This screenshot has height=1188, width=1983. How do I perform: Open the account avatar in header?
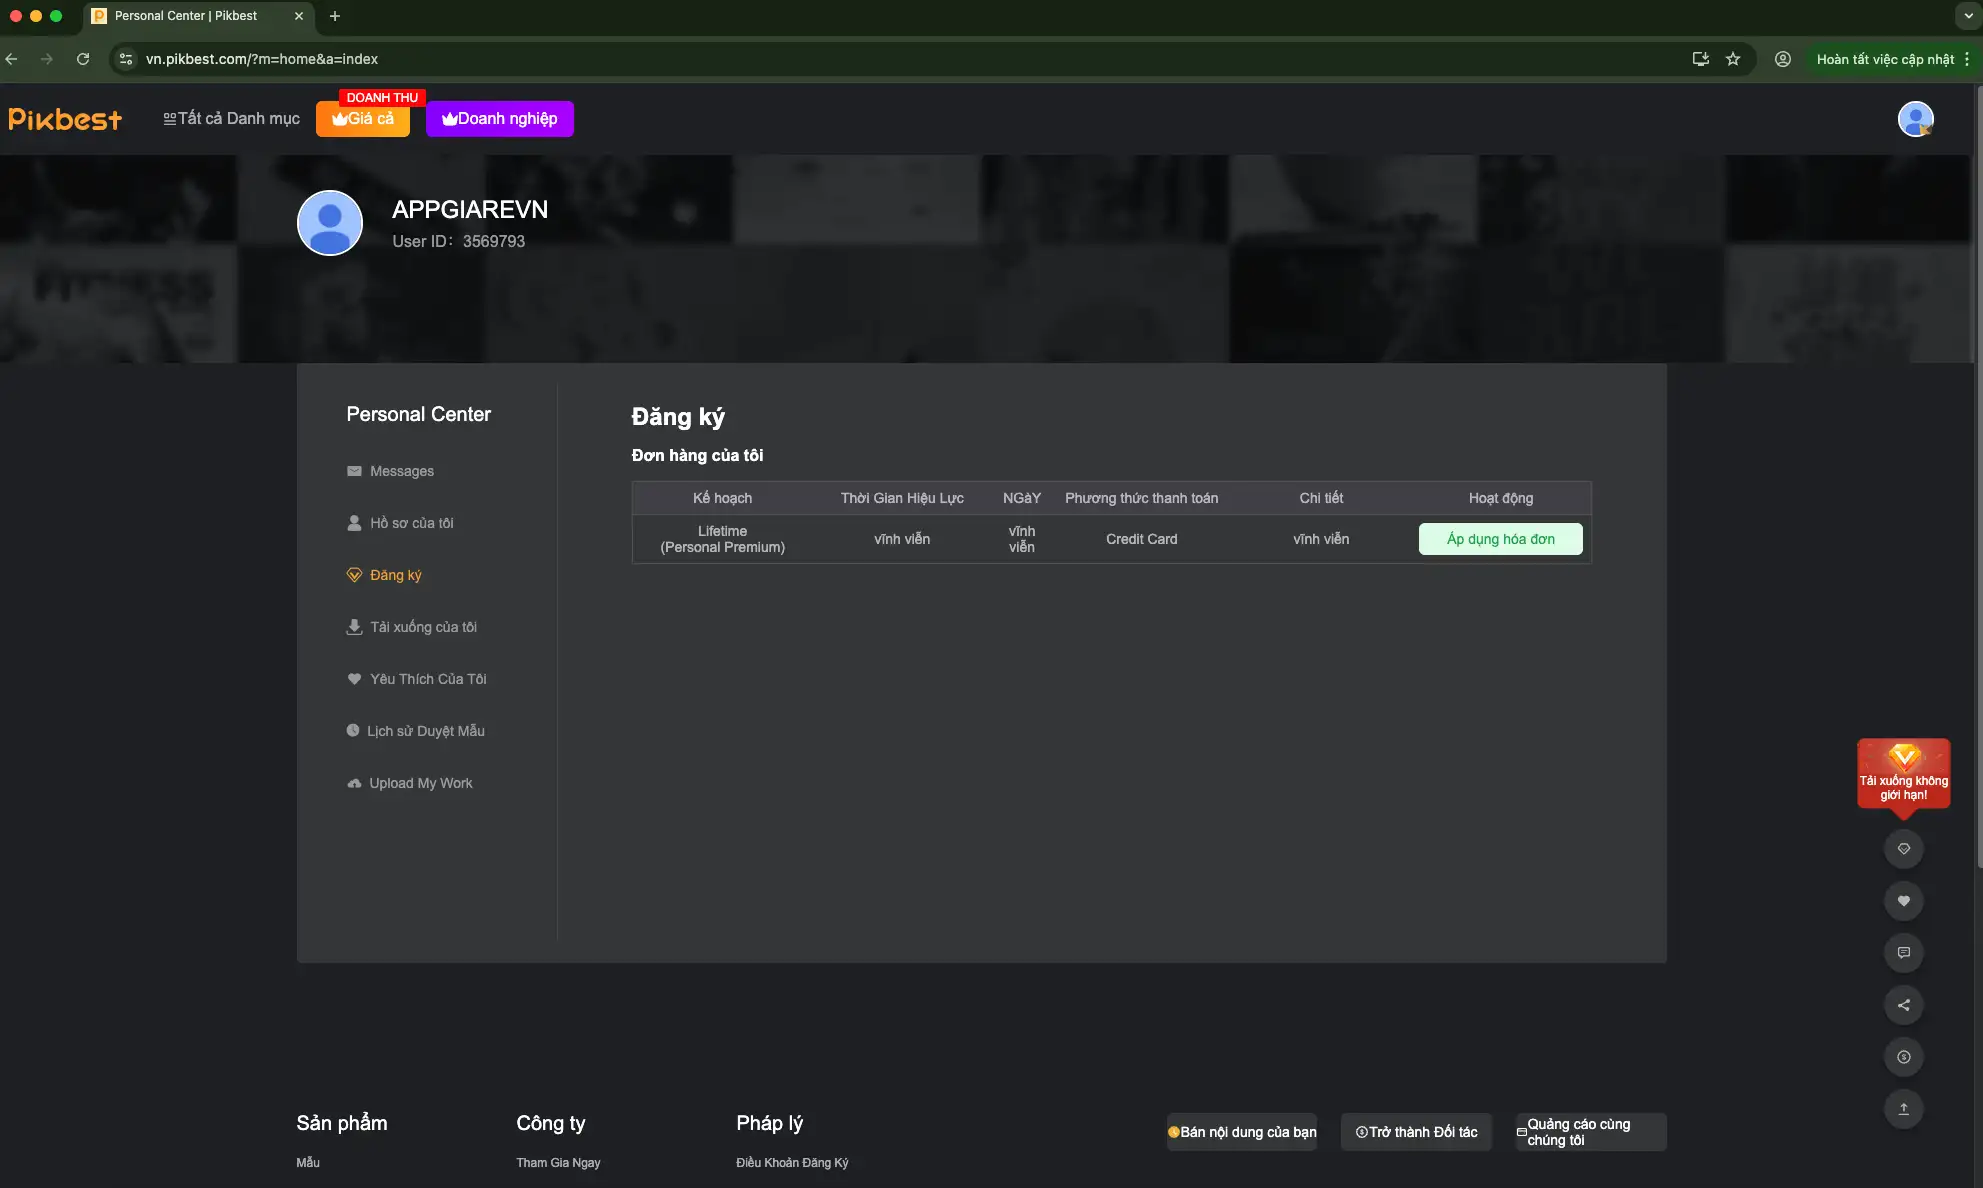point(1915,119)
